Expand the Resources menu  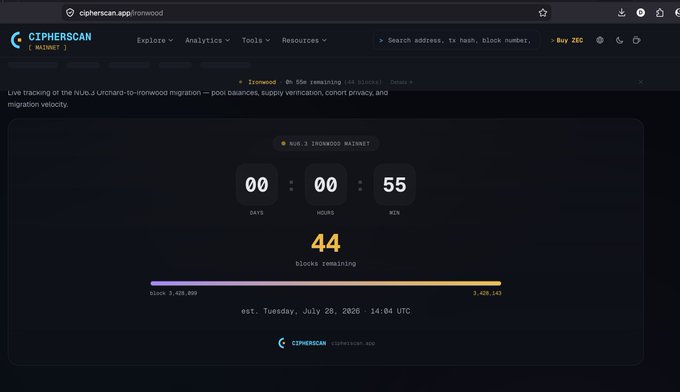(x=304, y=40)
